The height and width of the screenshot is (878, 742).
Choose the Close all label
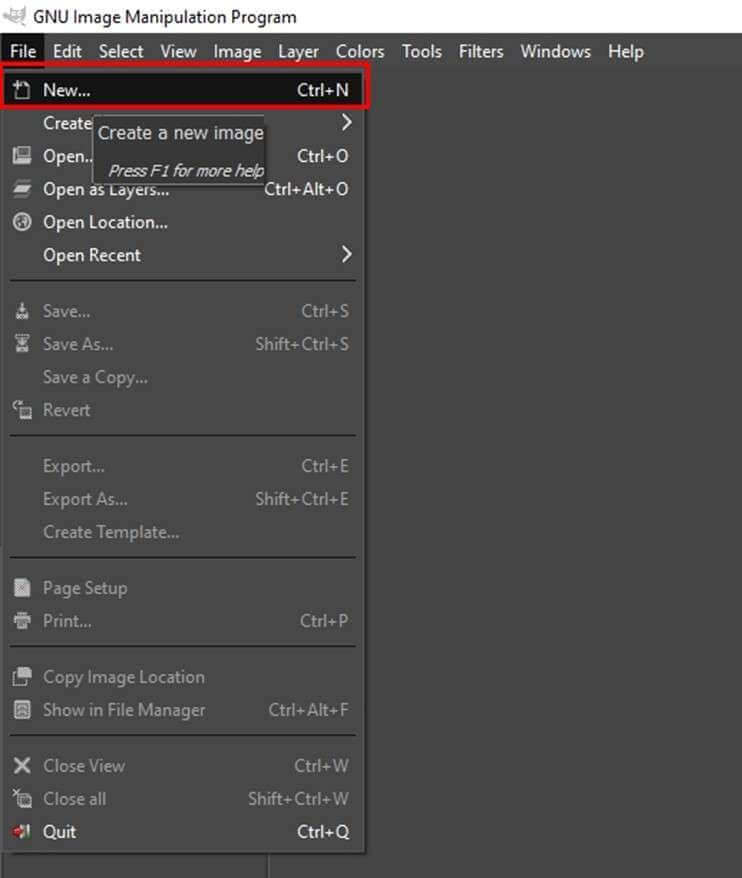pos(74,799)
